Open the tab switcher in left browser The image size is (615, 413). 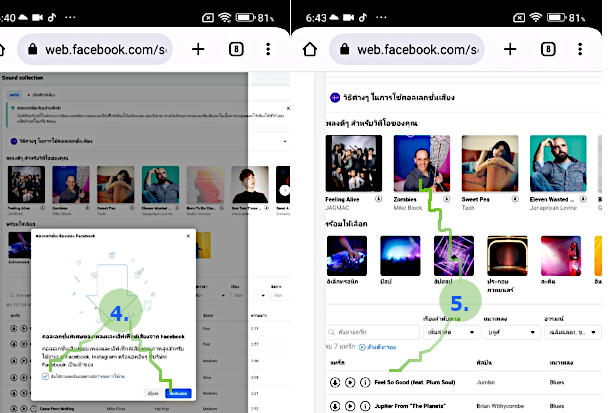(236, 49)
